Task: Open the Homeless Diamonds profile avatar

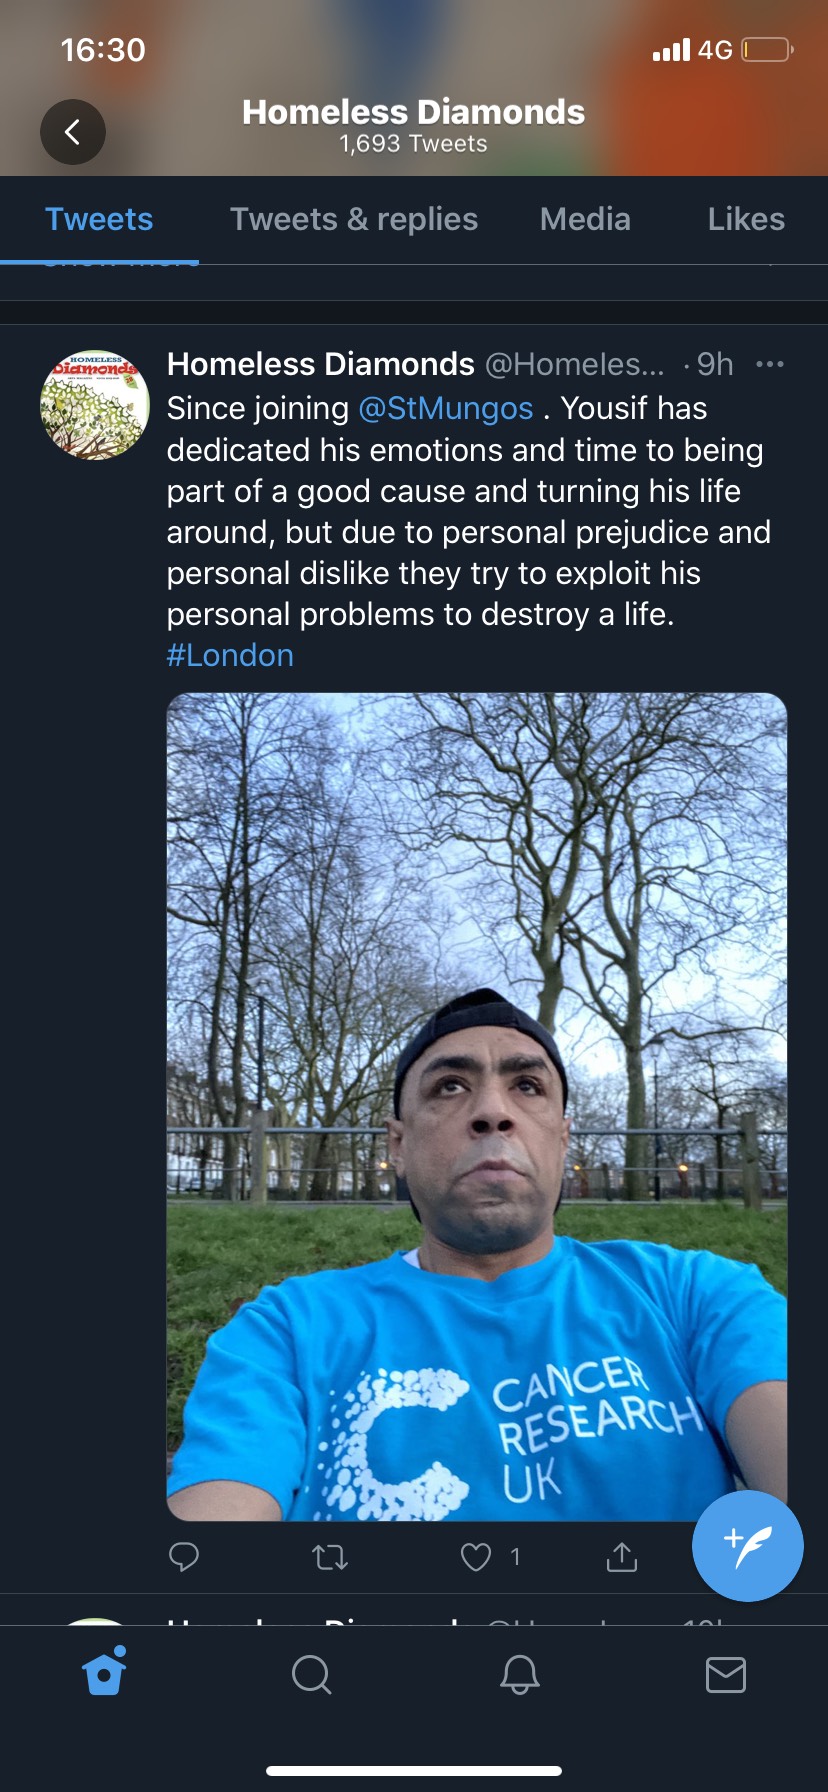Action: click(x=95, y=405)
